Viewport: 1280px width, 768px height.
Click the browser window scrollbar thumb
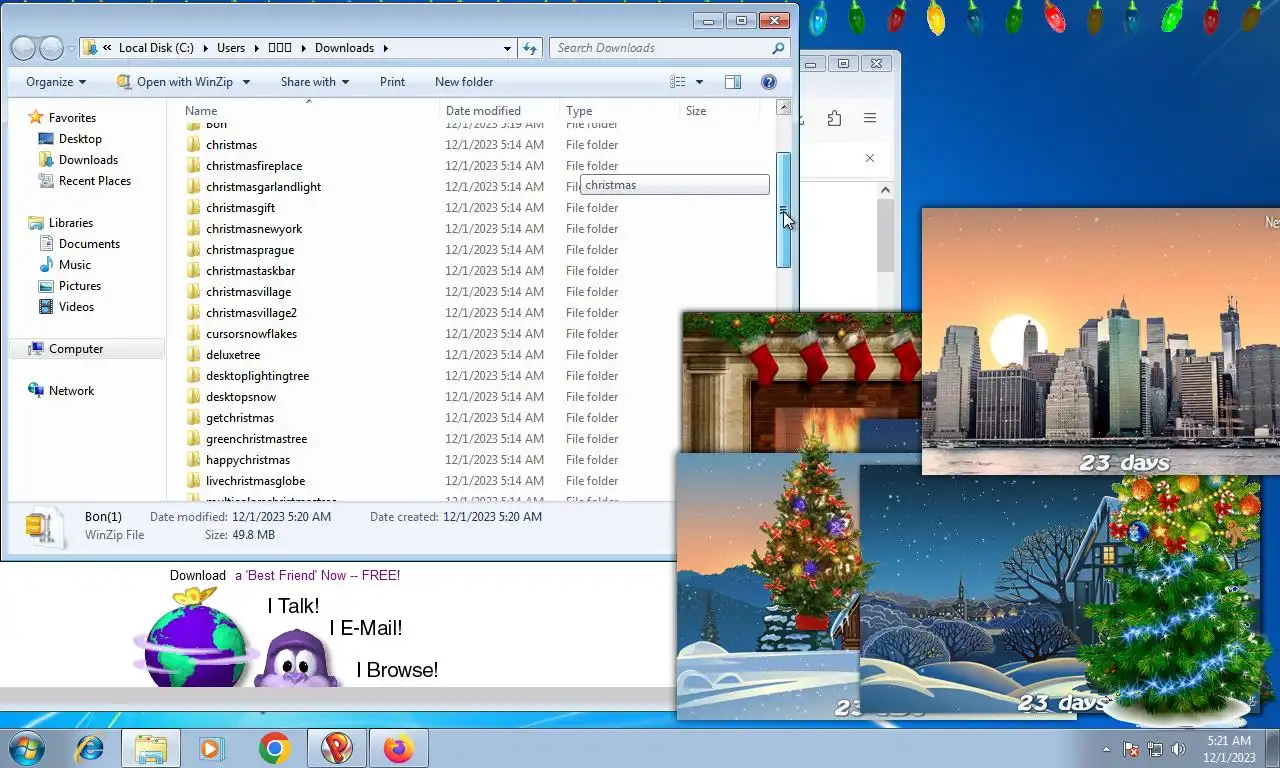[885, 236]
